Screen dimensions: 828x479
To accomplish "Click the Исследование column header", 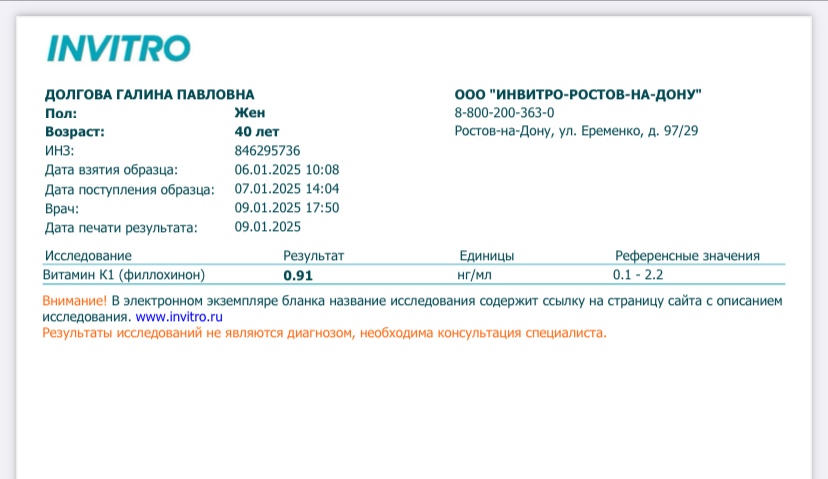I will click(88, 256).
